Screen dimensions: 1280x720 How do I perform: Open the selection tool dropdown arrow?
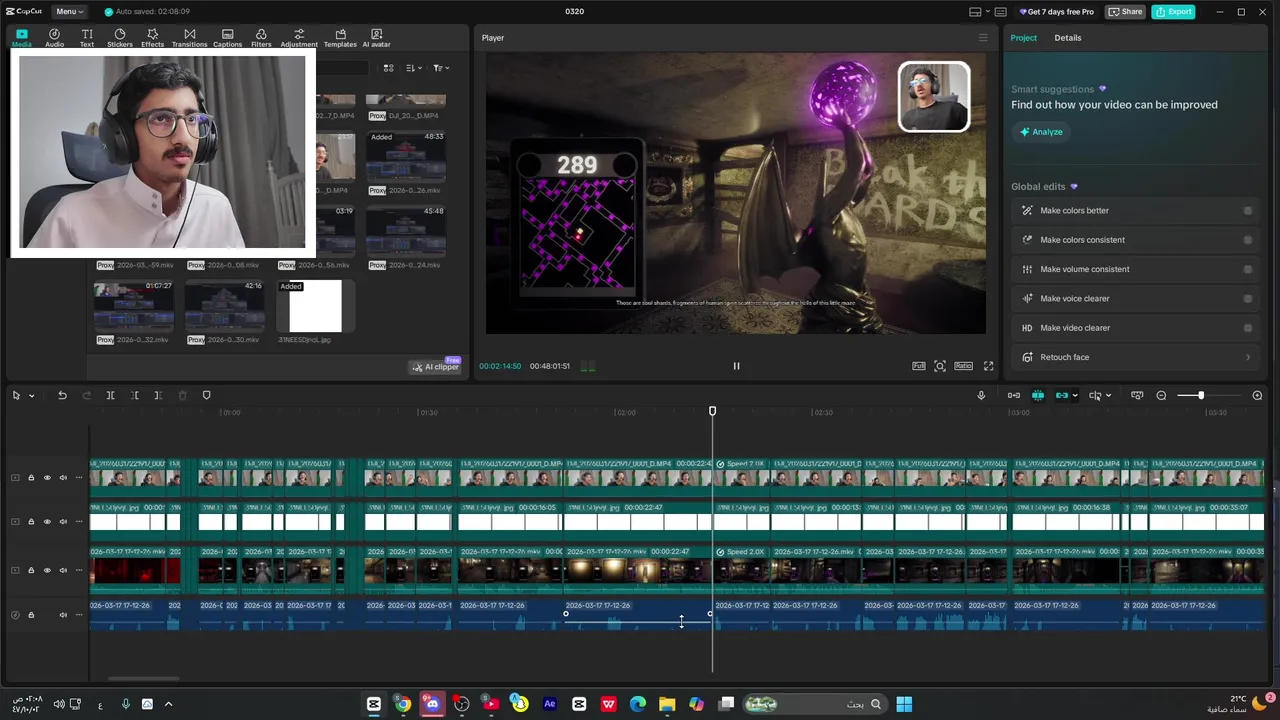click(31, 396)
